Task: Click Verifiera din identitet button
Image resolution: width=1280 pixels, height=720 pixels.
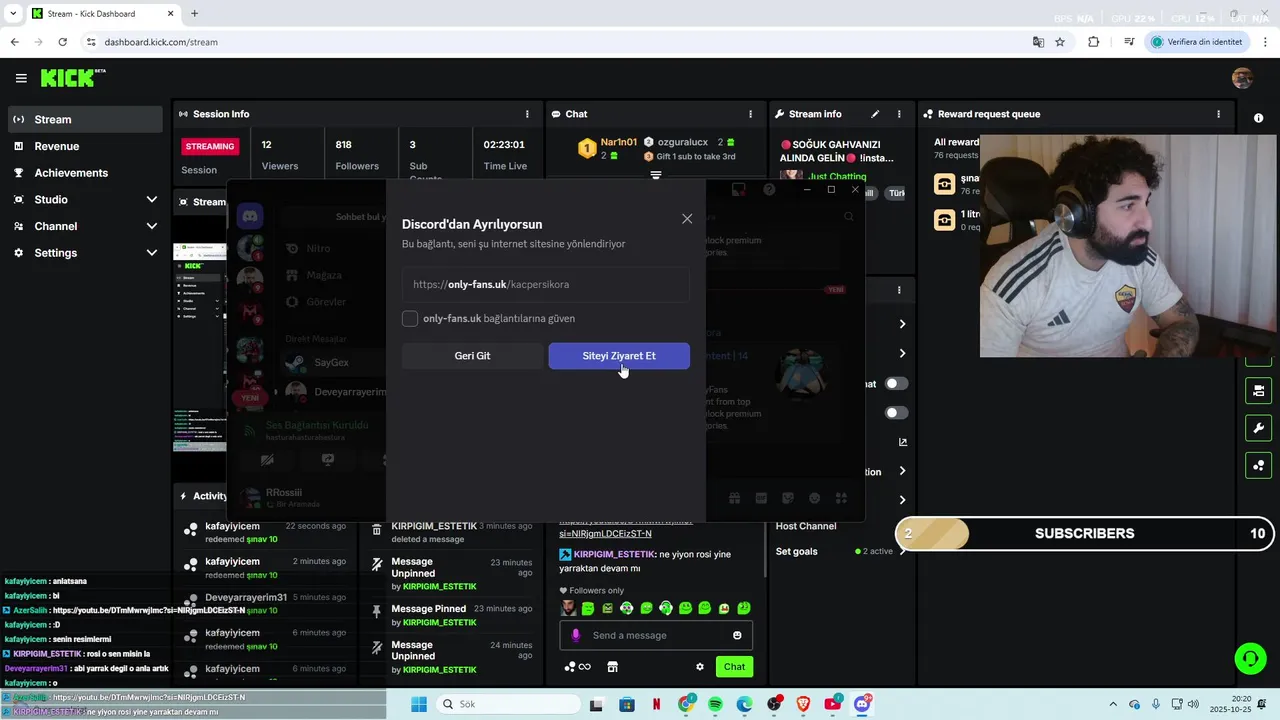Action: point(1197,42)
